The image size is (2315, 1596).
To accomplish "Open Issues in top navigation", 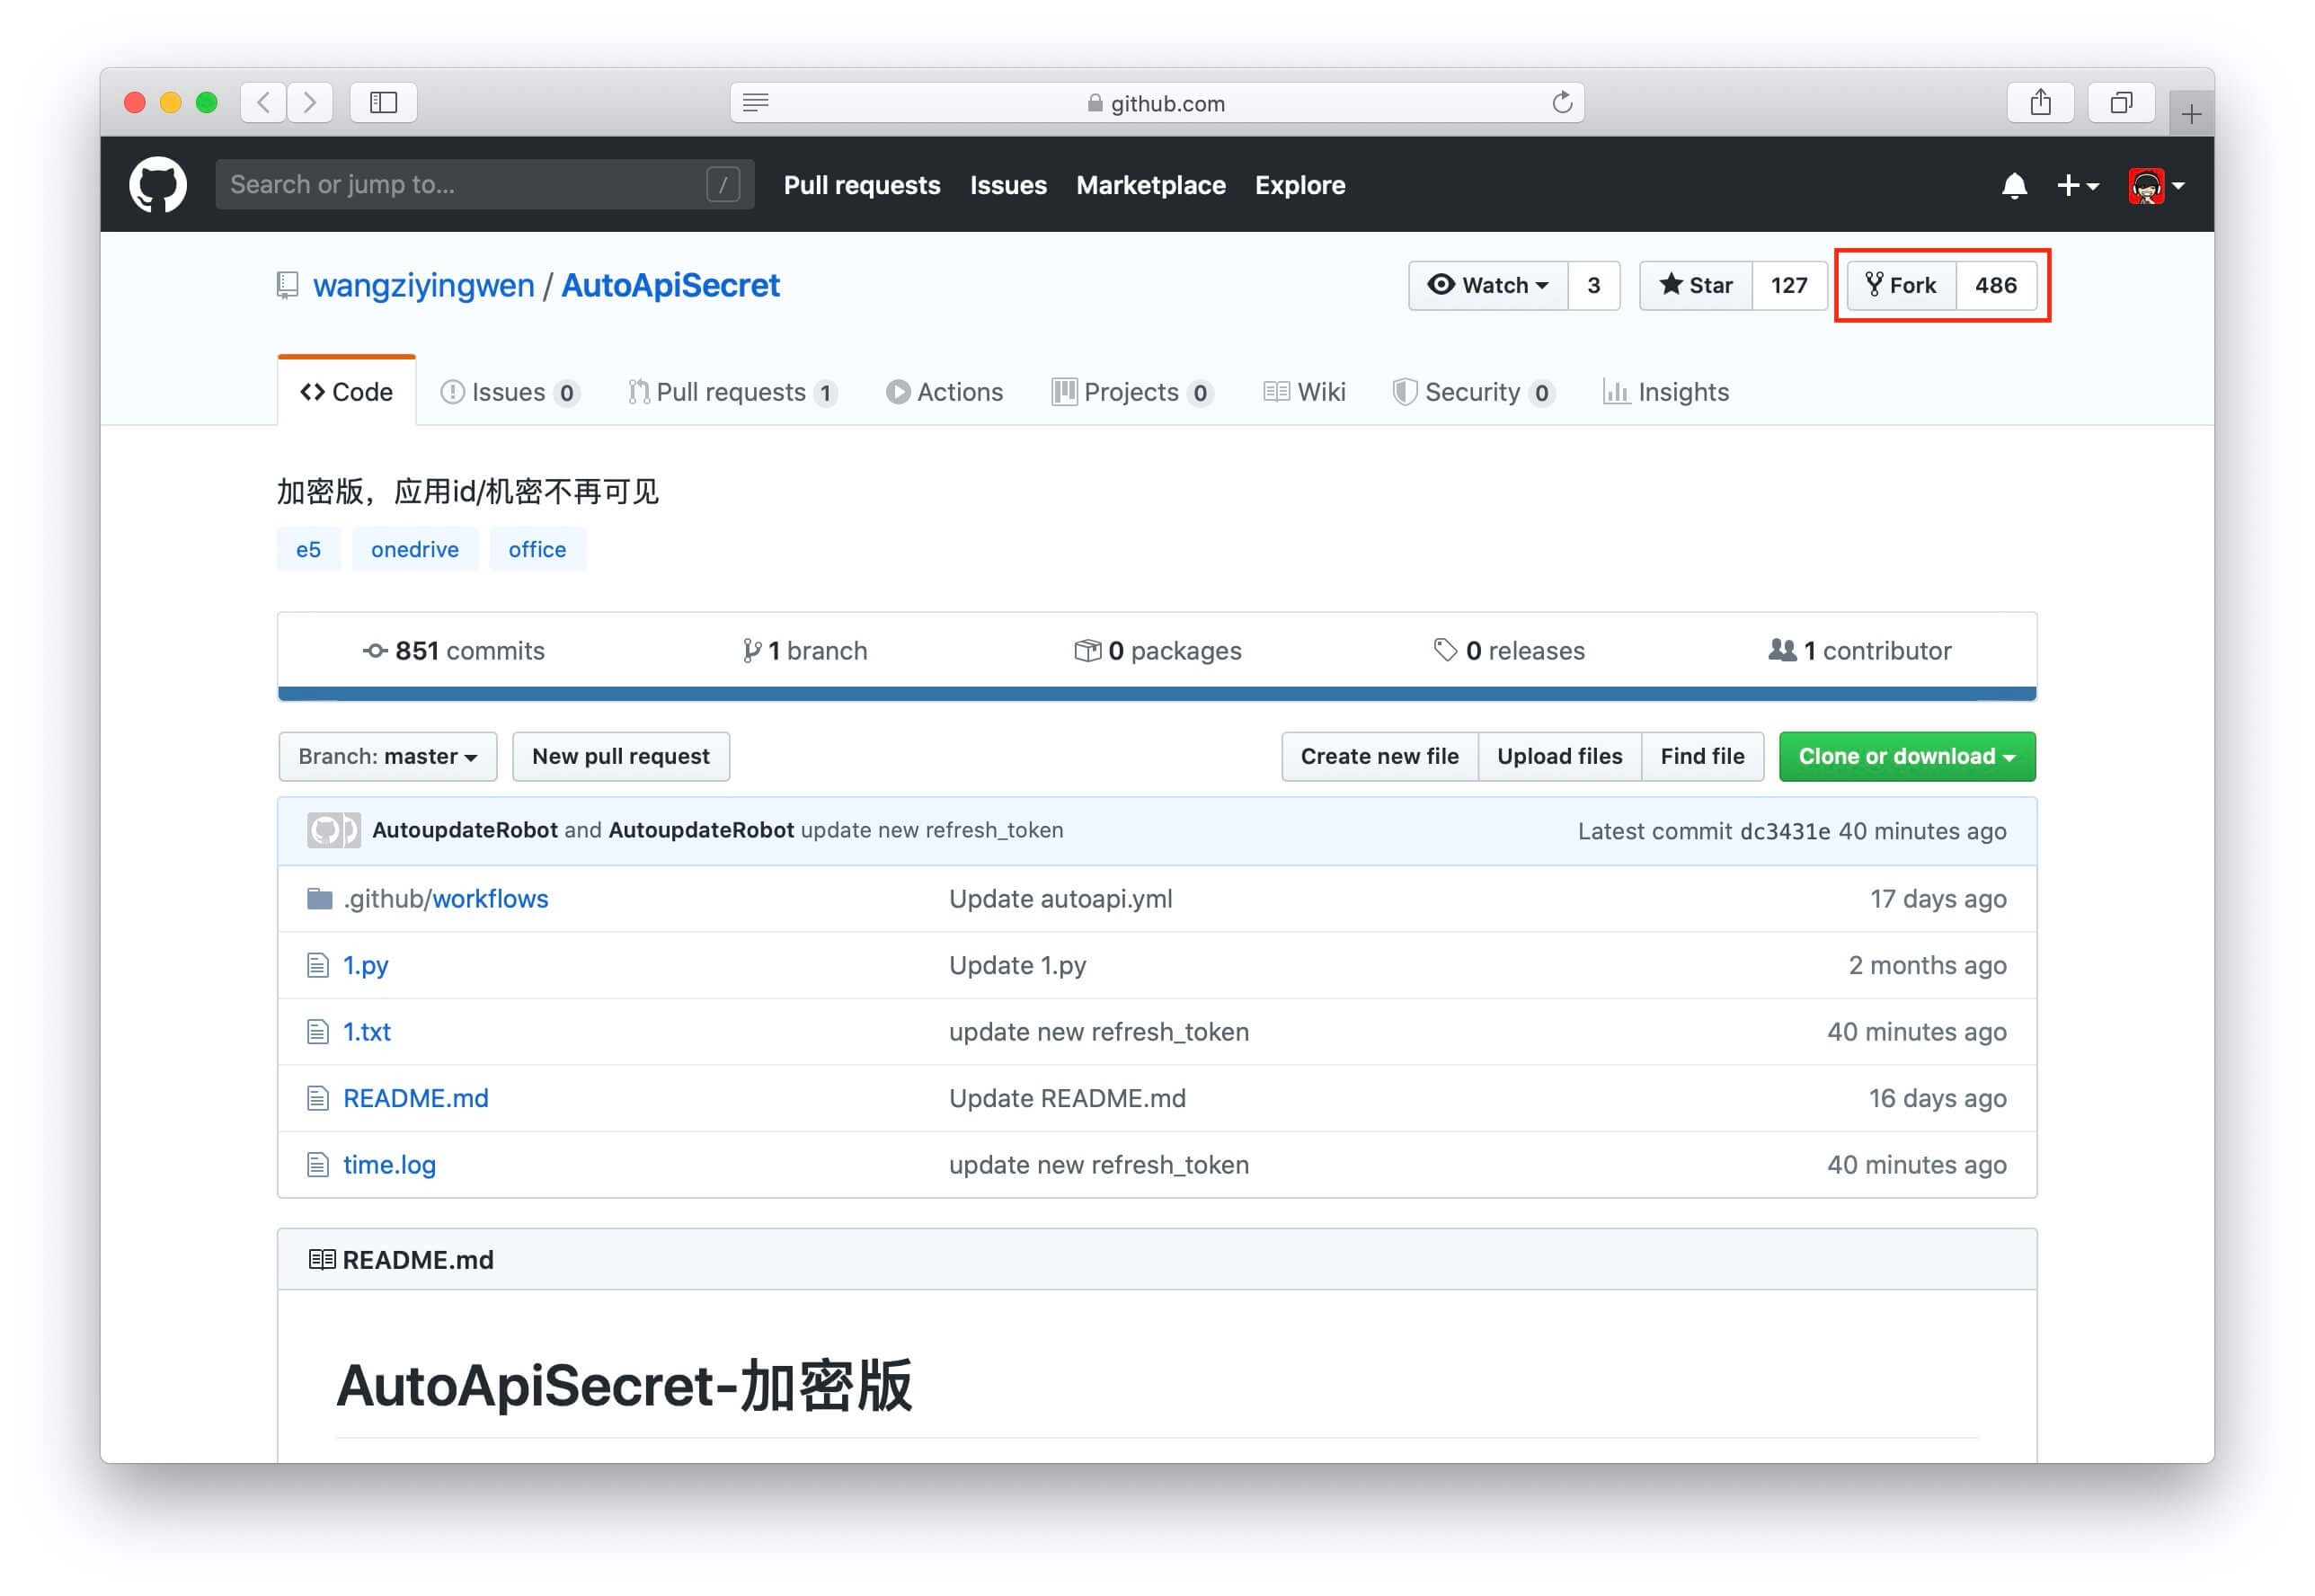I will (x=1007, y=185).
